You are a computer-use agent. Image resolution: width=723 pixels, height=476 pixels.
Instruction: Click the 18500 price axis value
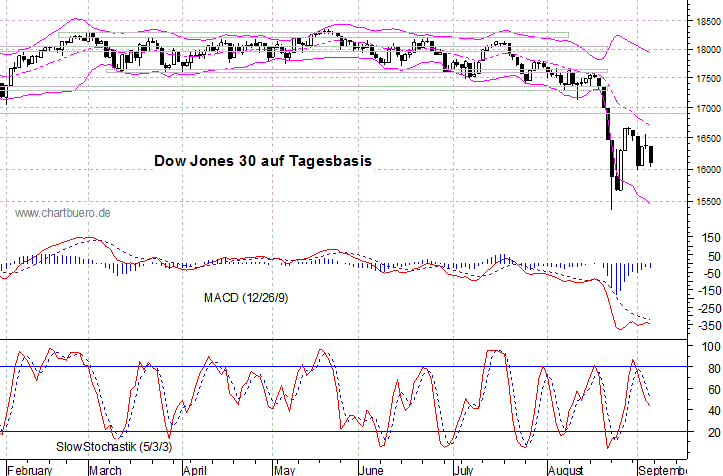(709, 22)
